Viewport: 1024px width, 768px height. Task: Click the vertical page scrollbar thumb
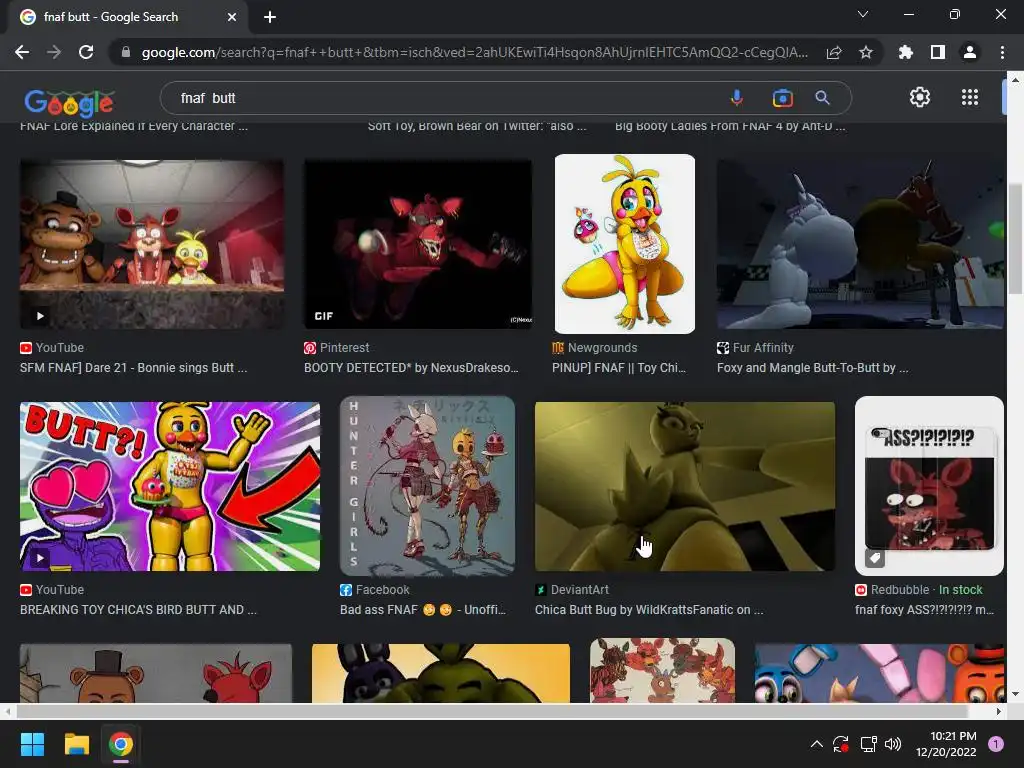[1015, 240]
